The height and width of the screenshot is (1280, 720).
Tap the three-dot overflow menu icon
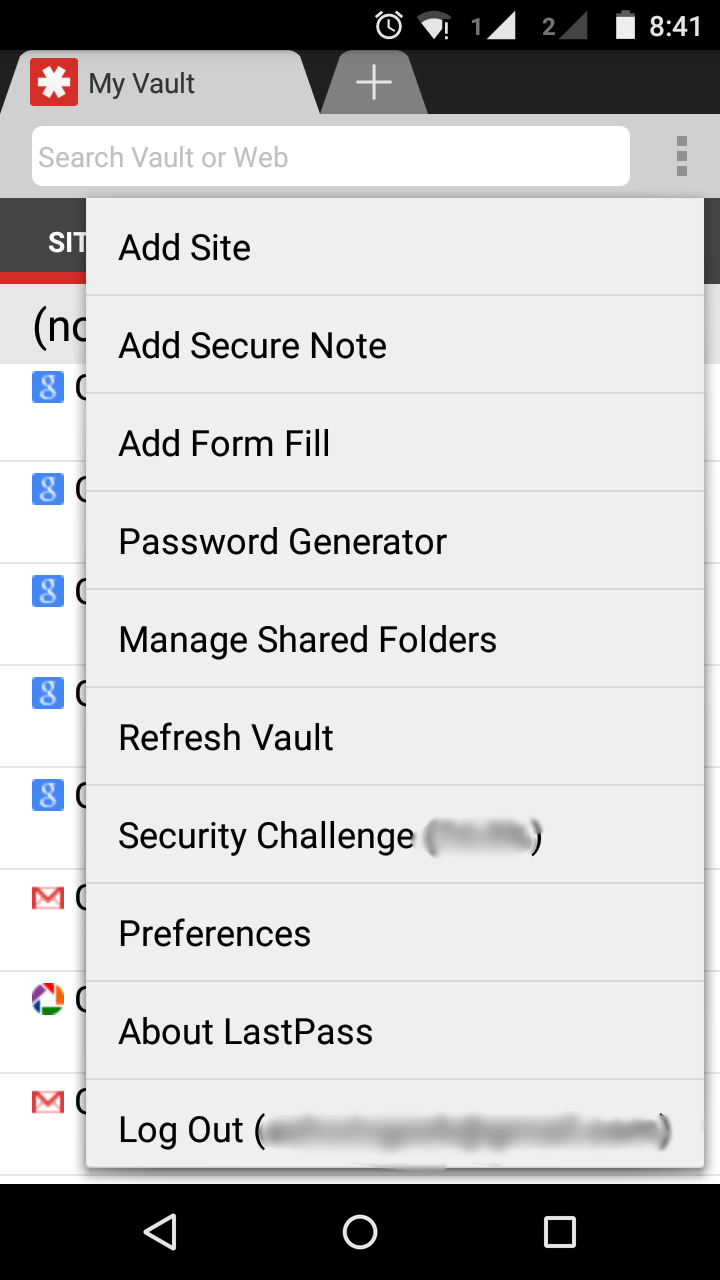pos(682,157)
